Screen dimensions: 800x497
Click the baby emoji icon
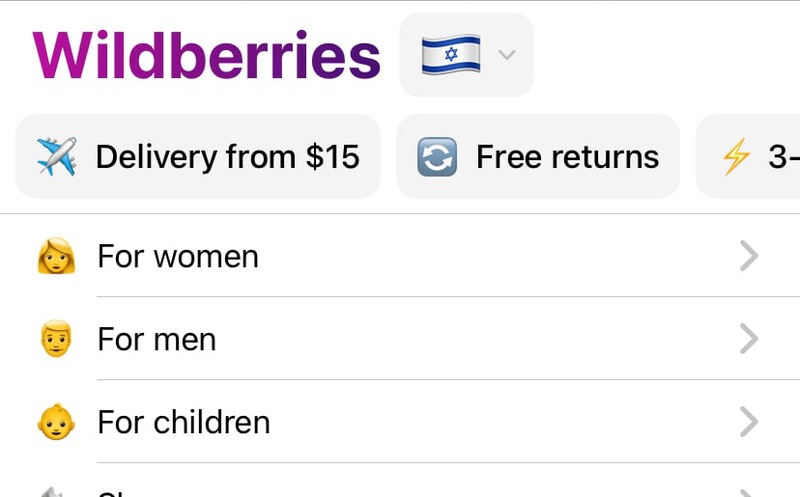pos(57,422)
